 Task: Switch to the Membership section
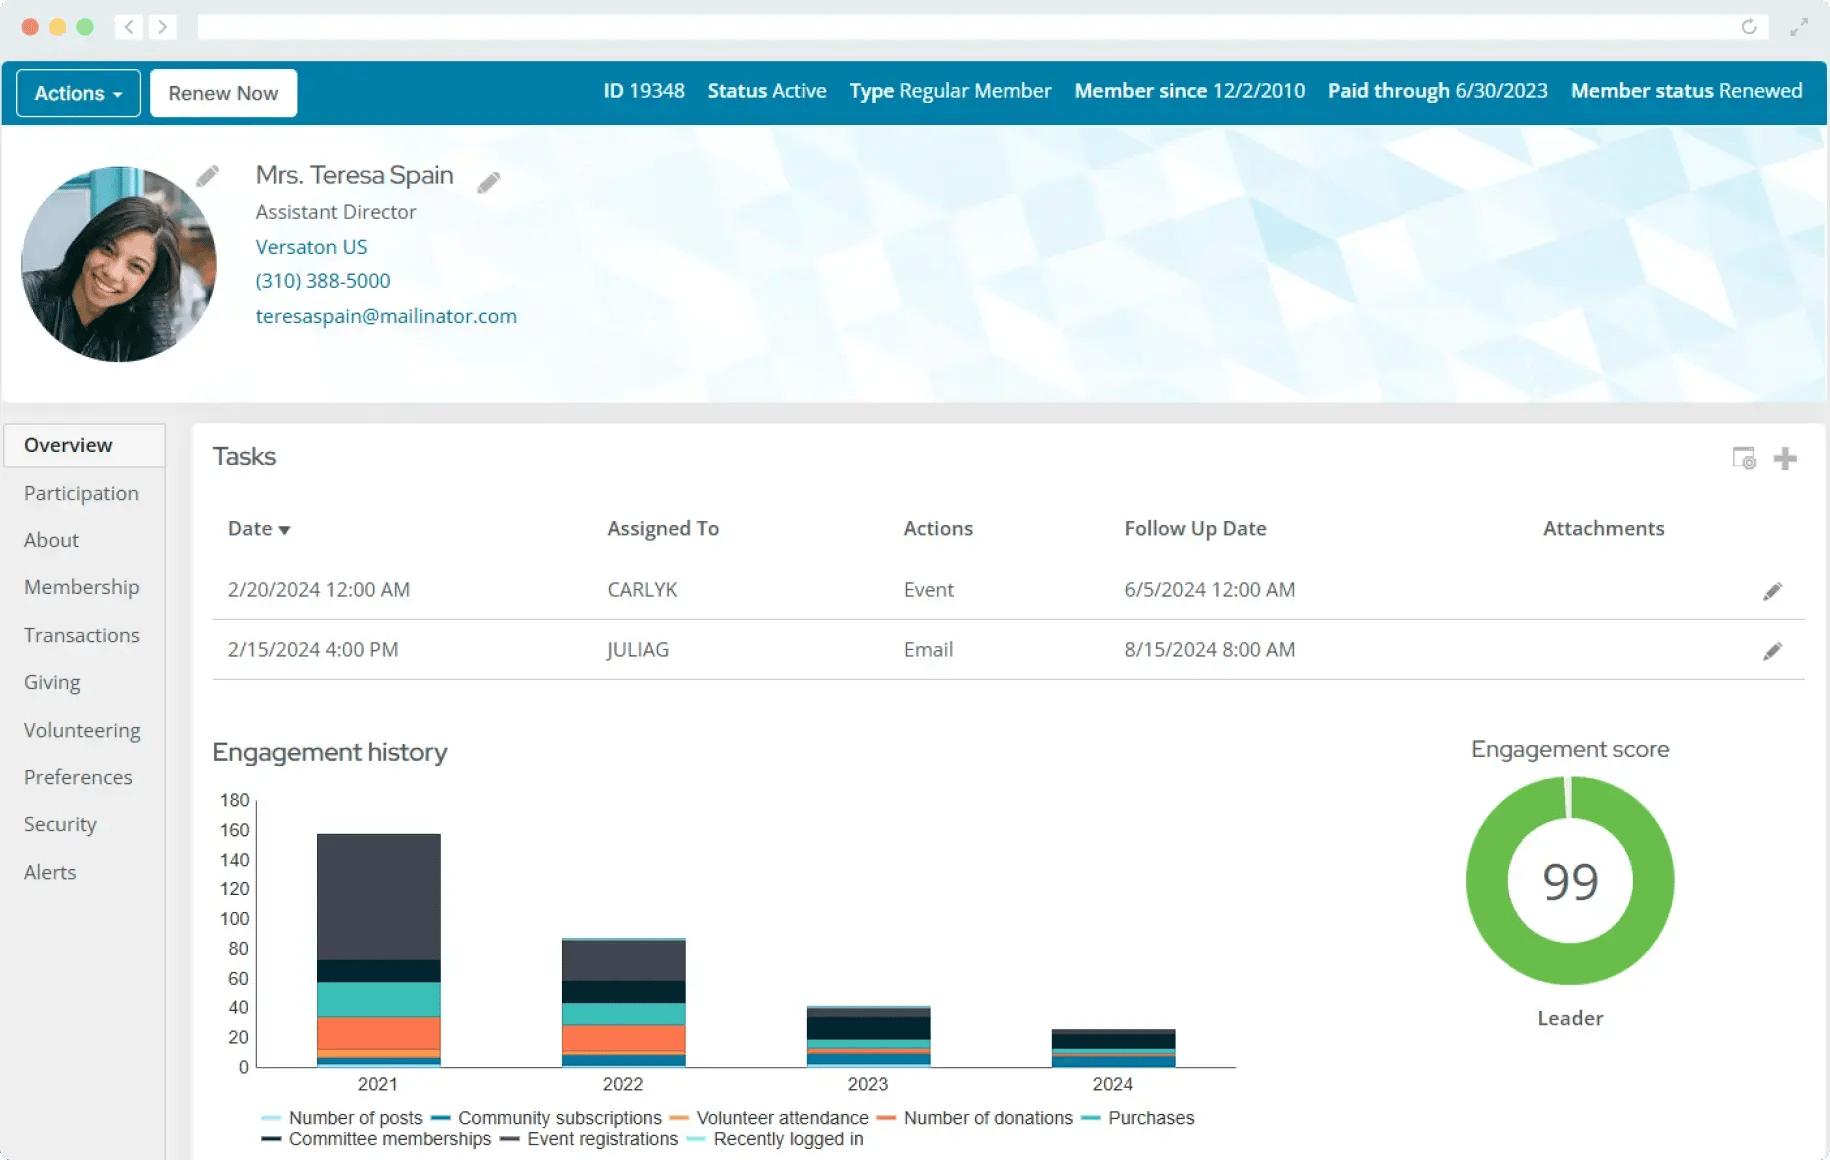pyautogui.click(x=81, y=587)
